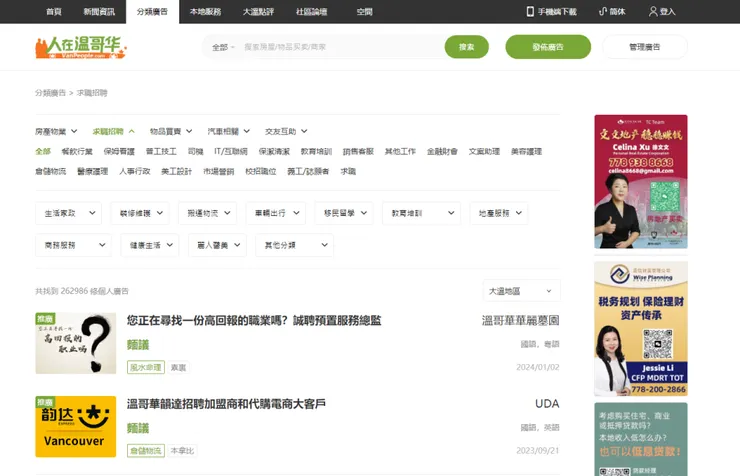Filter by 司機 subcategory

tap(195, 151)
